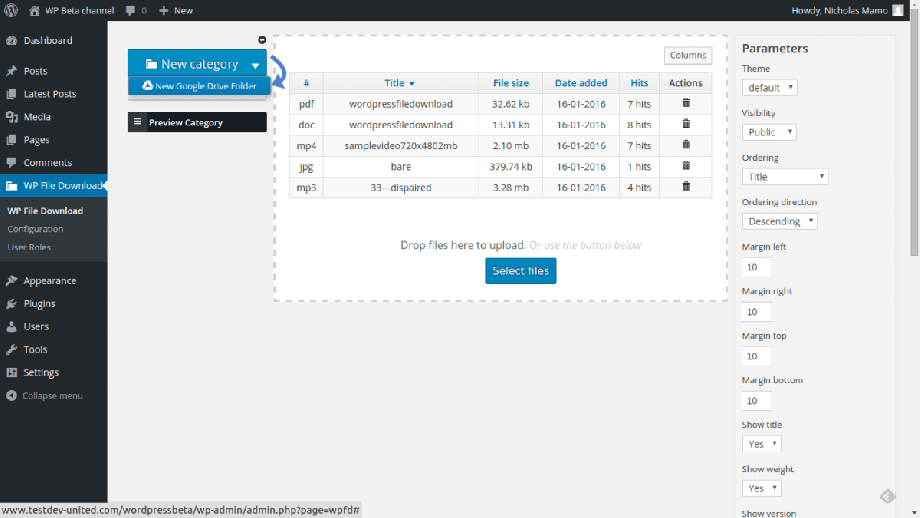This screenshot has width=920, height=518.
Task: Click the Users person icon
Action: 11,326
